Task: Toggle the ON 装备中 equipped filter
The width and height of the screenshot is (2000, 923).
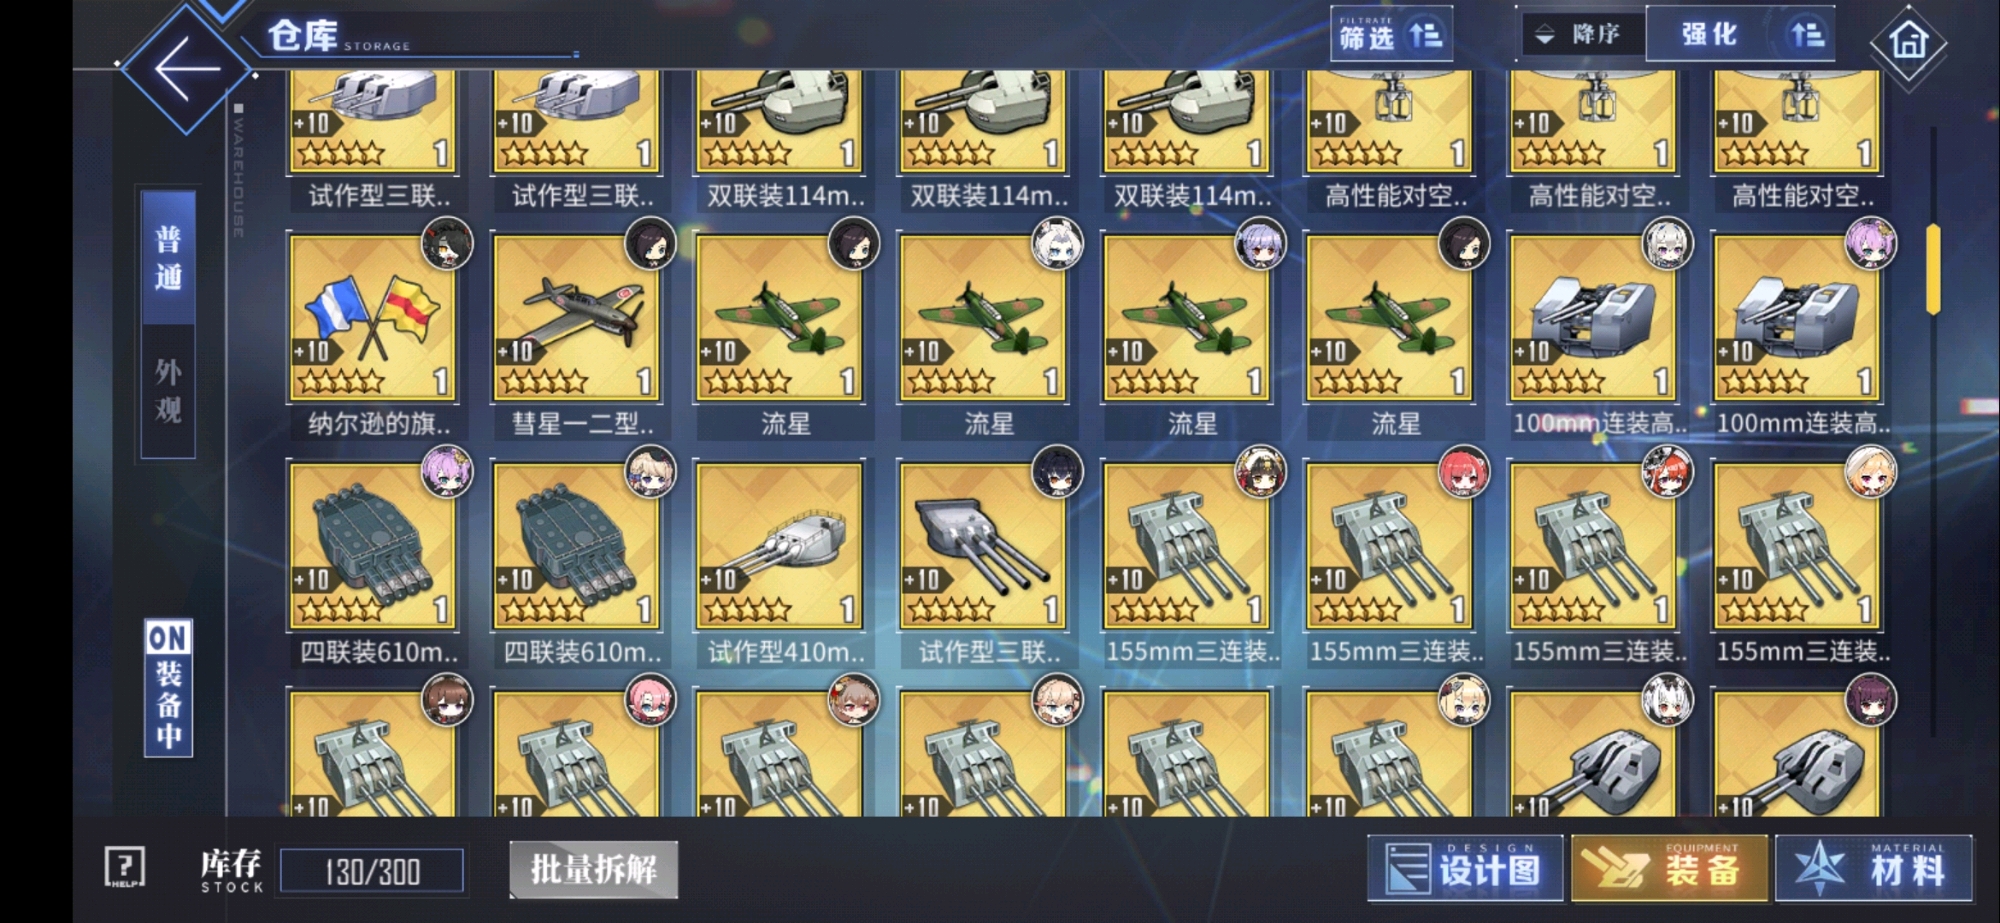Action: pos(168,688)
